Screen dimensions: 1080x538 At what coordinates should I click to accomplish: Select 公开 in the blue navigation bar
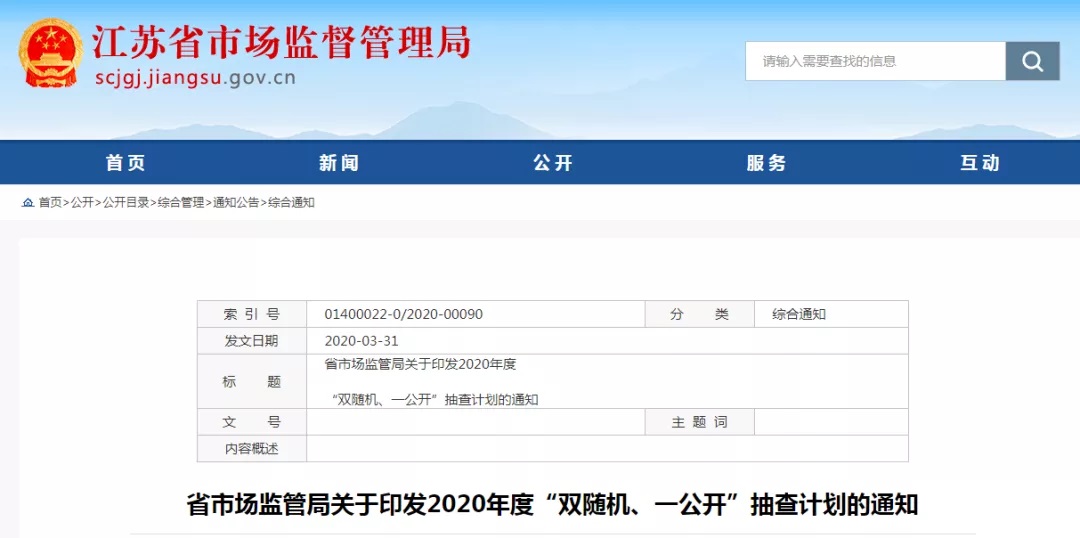(553, 163)
